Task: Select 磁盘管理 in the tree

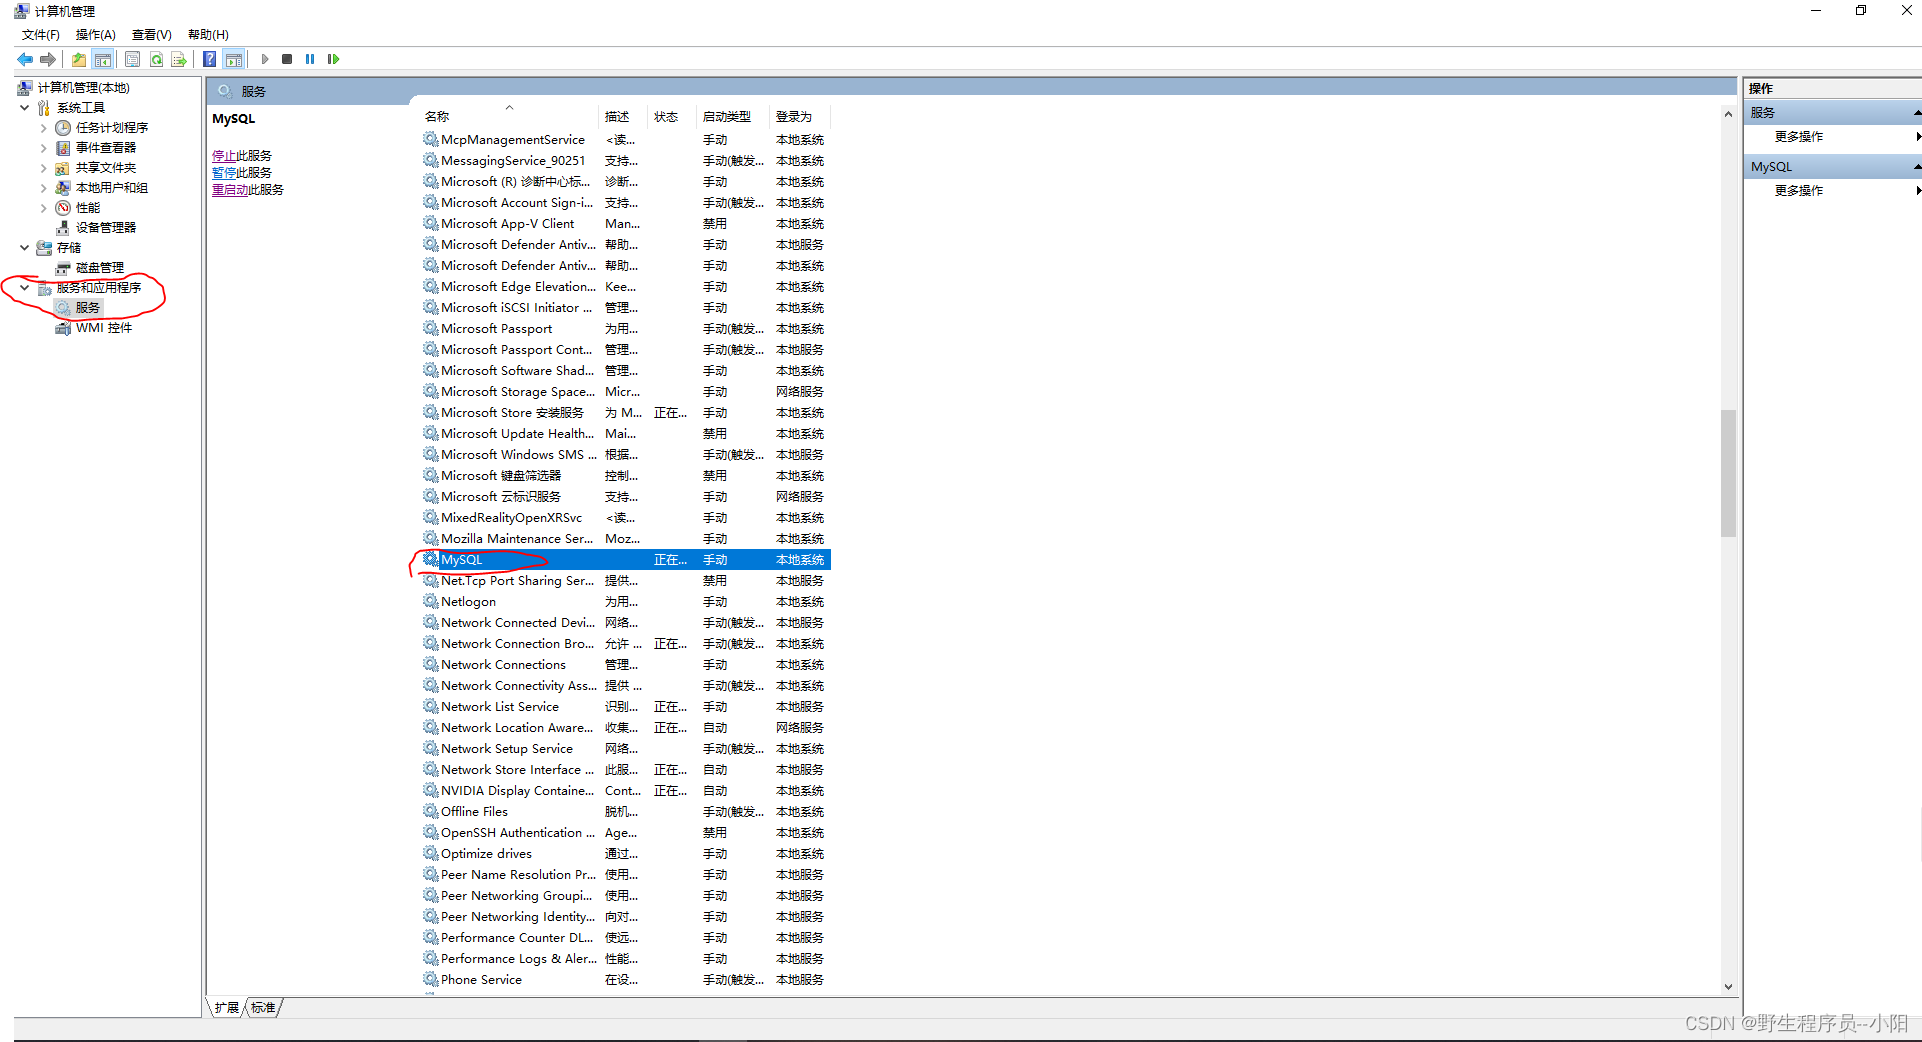Action: (100, 268)
